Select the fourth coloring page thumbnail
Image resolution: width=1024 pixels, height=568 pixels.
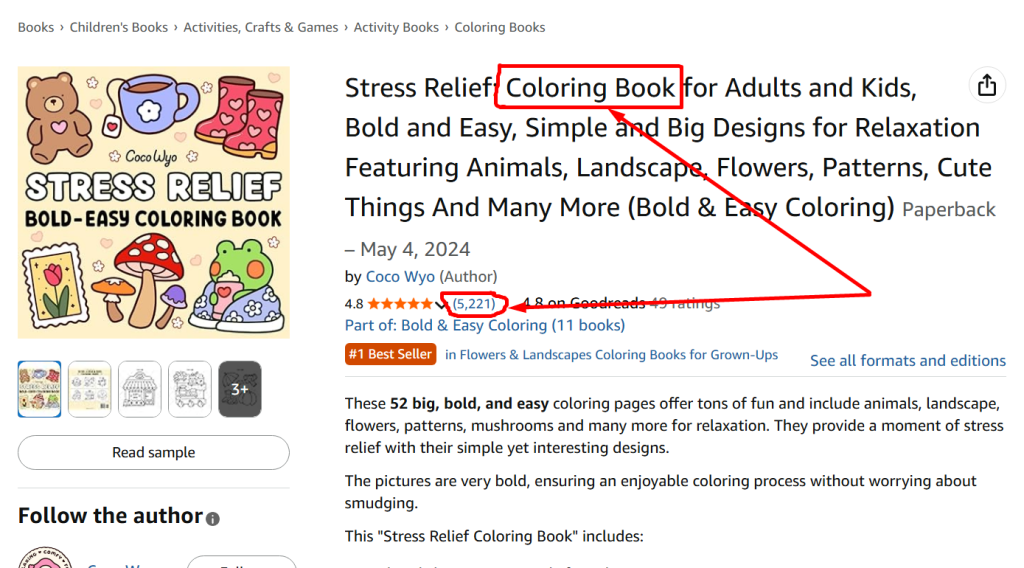[x=190, y=389]
